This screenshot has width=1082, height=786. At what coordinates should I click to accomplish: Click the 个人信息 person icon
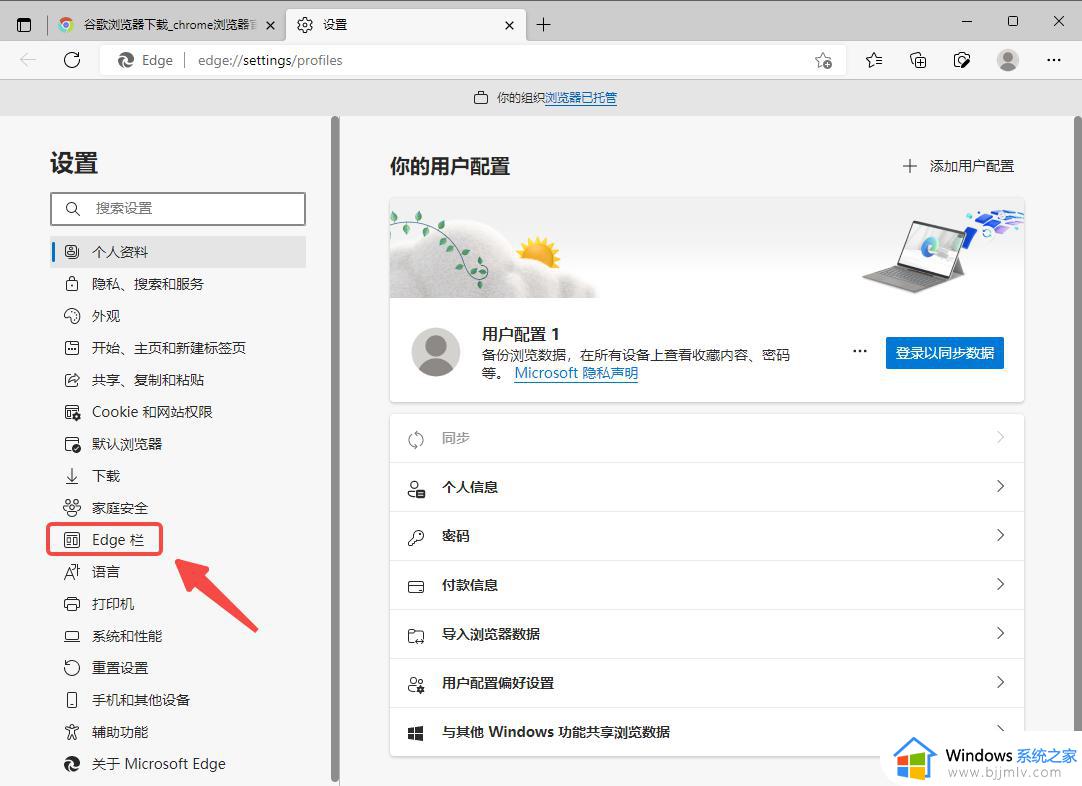pos(416,489)
